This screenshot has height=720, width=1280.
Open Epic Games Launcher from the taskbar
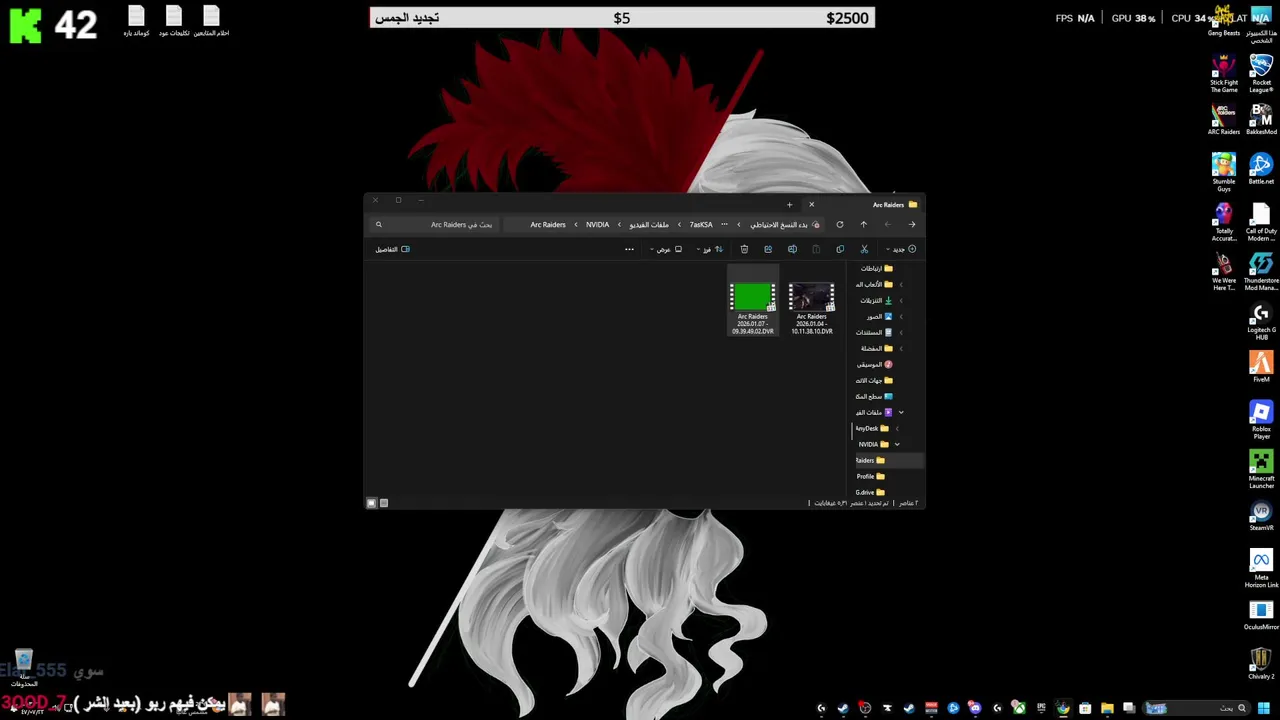click(1041, 708)
